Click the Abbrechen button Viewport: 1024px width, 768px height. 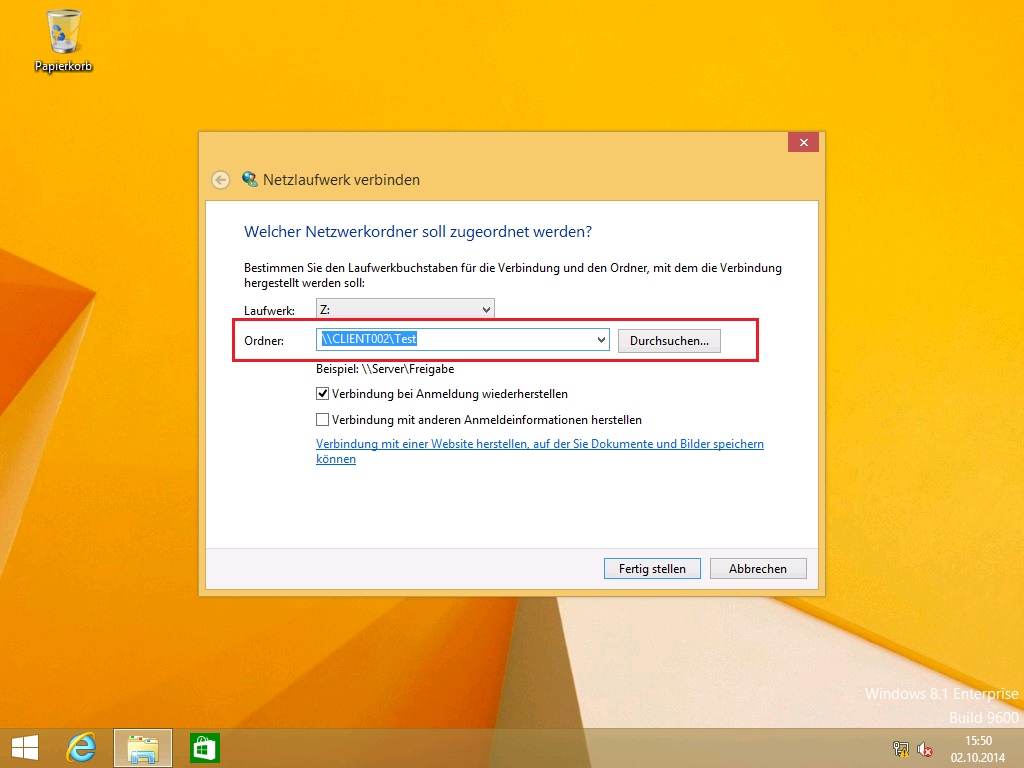(758, 569)
